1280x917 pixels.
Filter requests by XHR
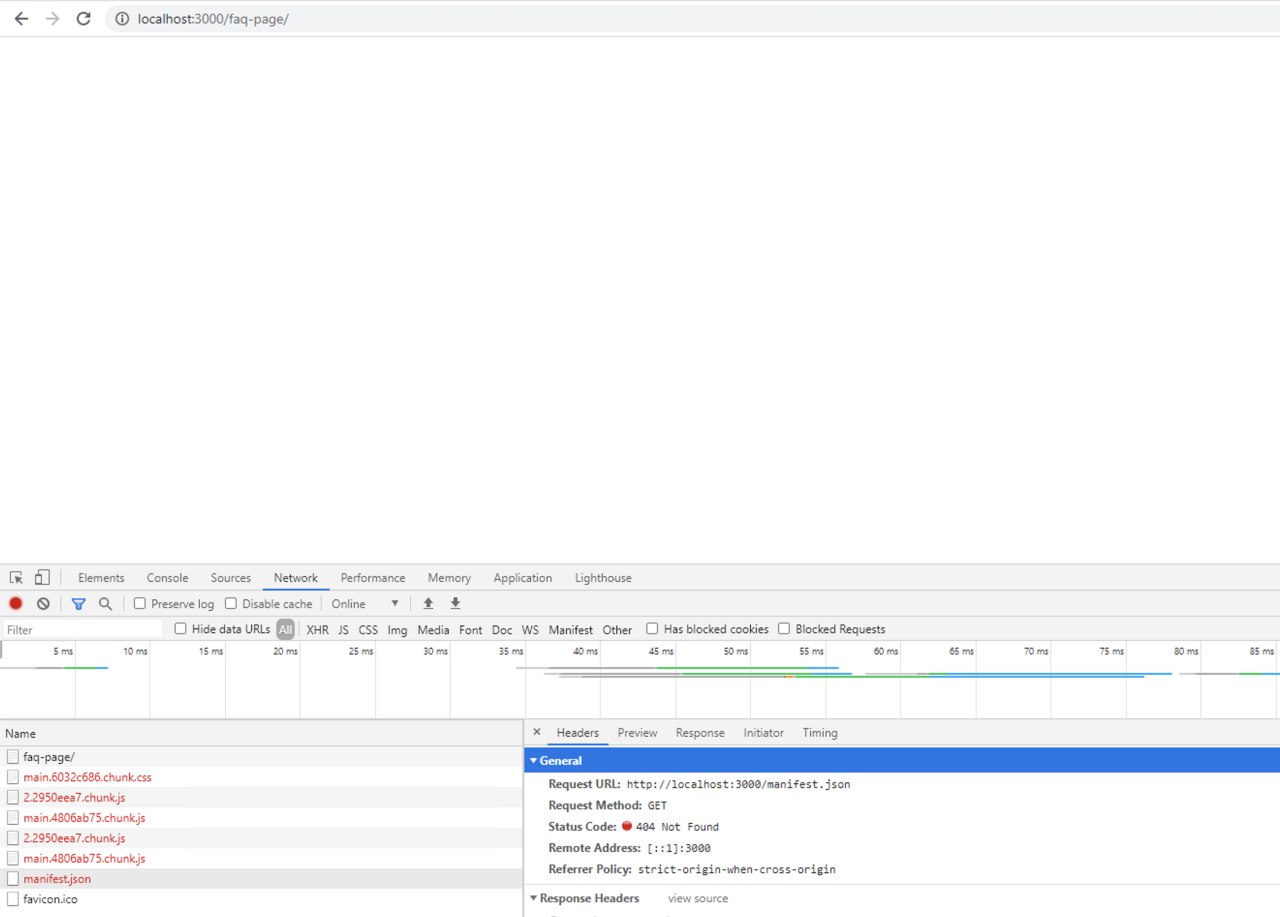(x=317, y=630)
